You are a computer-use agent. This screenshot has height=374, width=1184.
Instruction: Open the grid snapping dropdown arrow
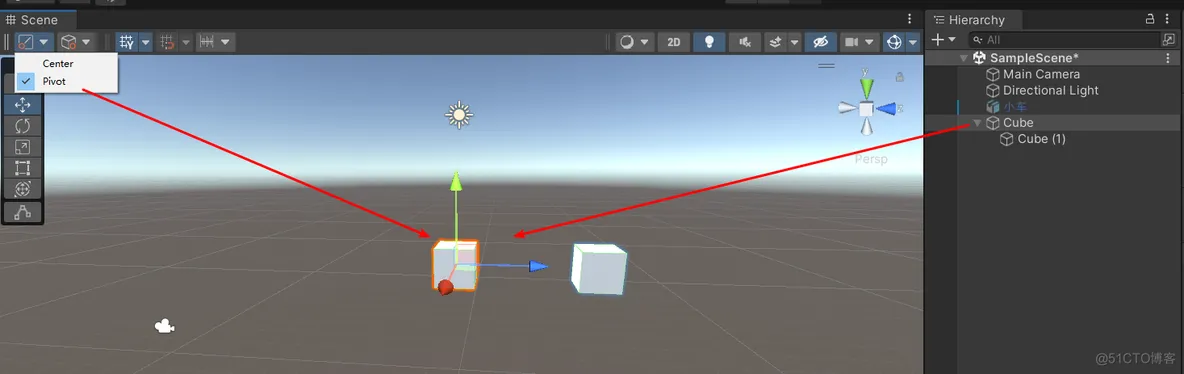point(186,42)
